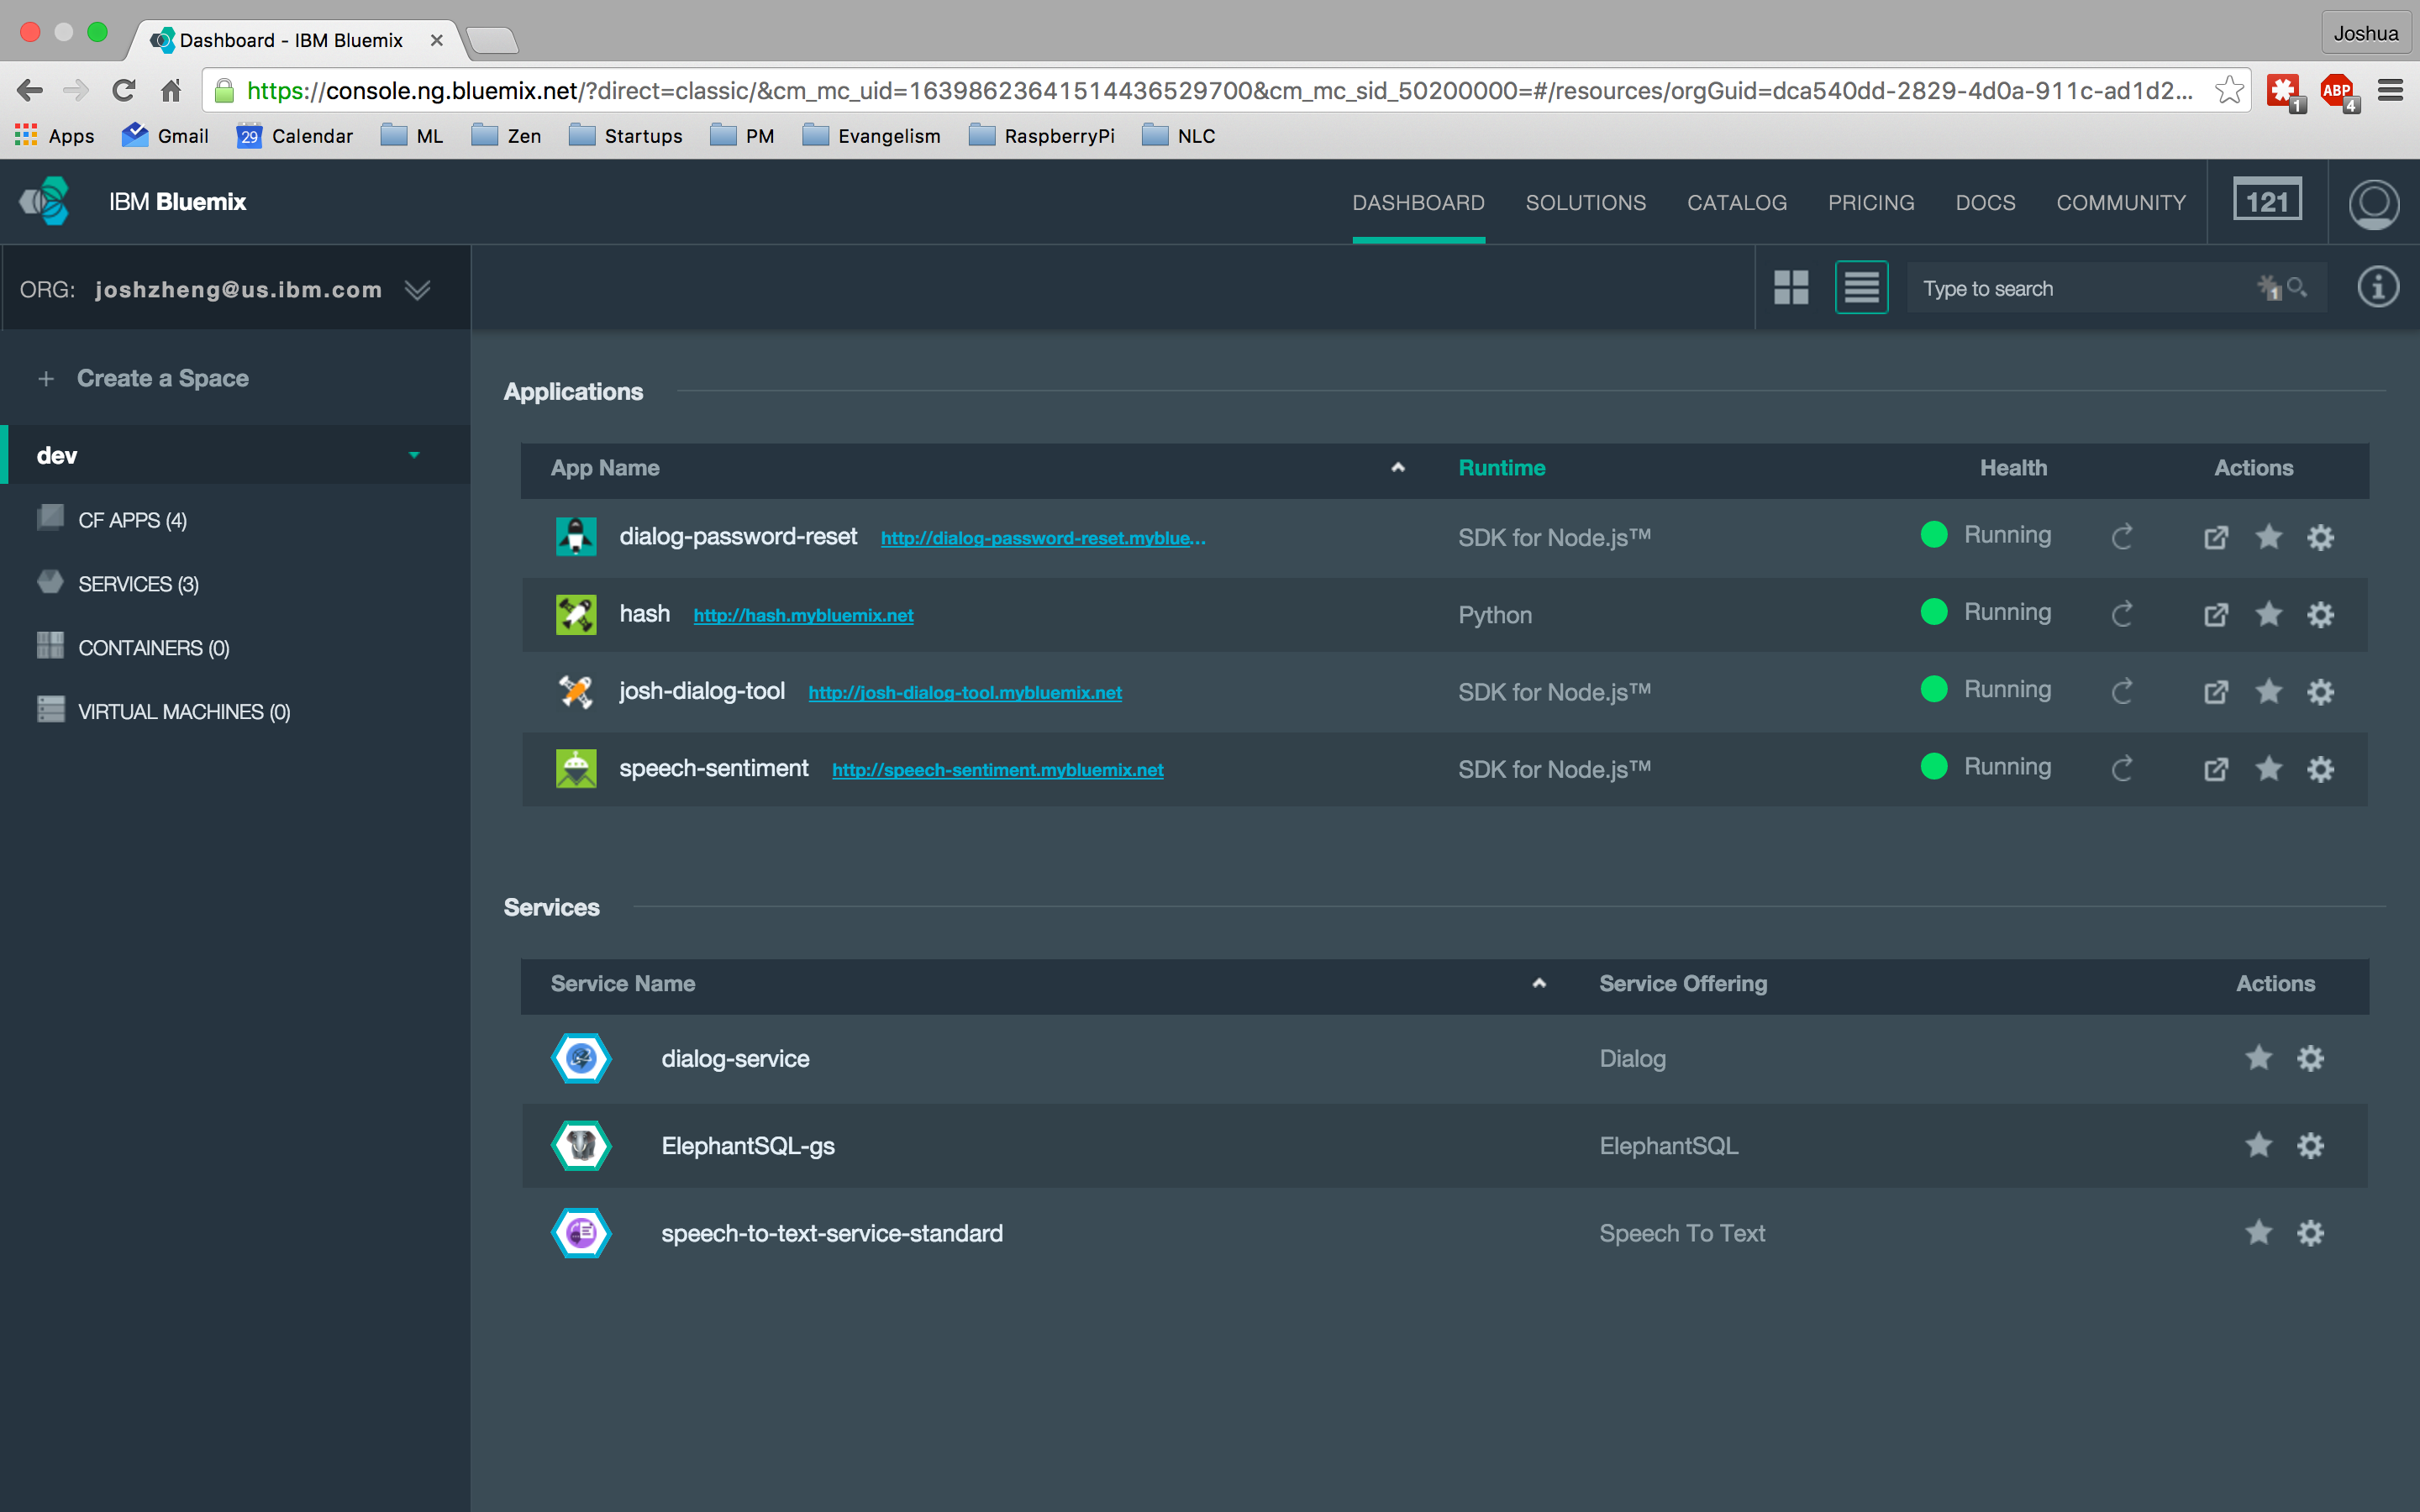Star the speech-sentiment app
2420x1512 pixels.
(x=2268, y=768)
